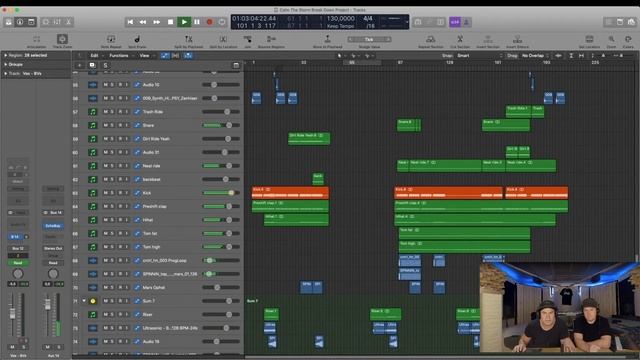The width and height of the screenshot is (640, 360).
Task: Click the duplicate track button
Action: [92, 65]
